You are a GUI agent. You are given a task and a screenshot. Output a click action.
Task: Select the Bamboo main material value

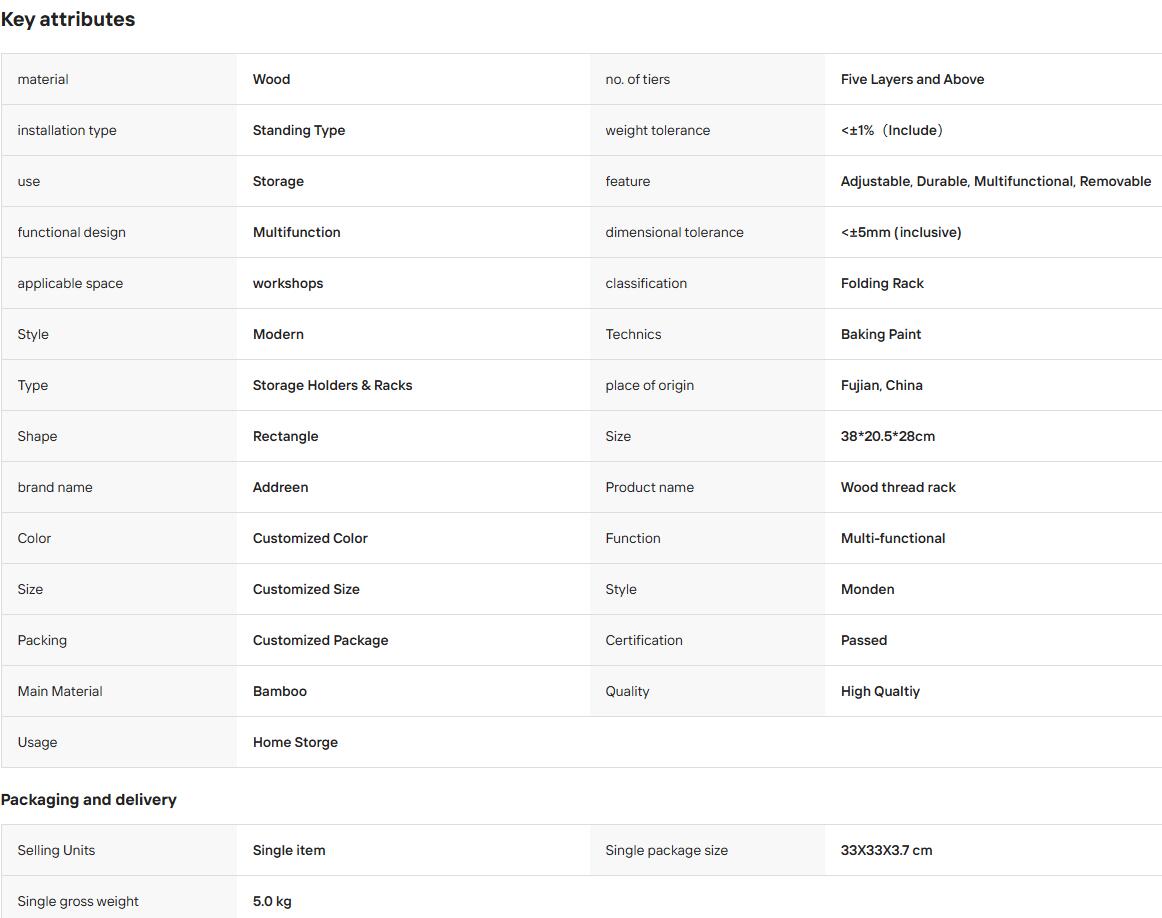[x=279, y=691]
